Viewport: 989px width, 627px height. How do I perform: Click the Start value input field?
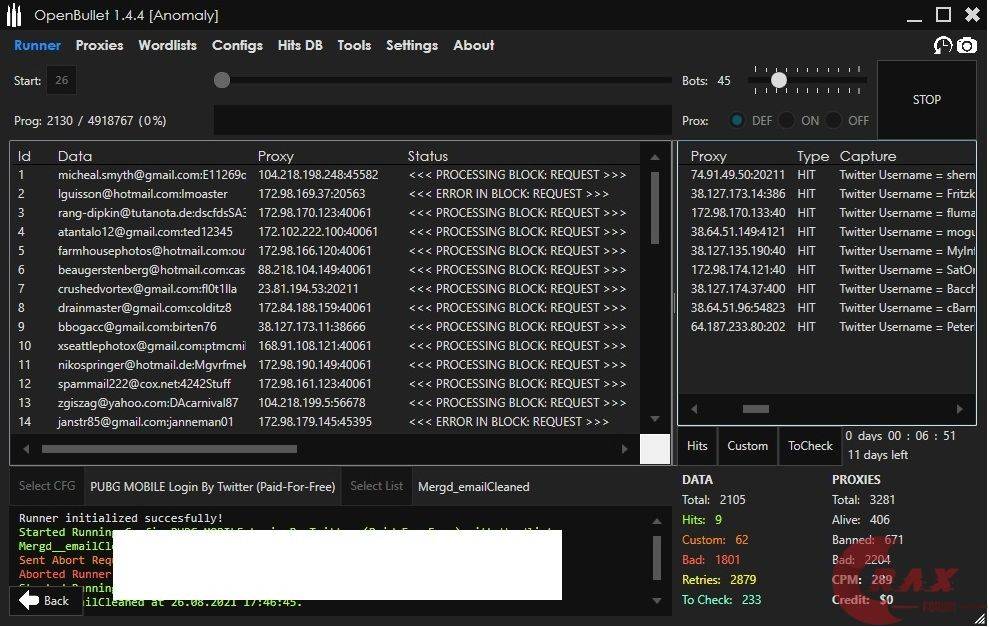pos(62,80)
